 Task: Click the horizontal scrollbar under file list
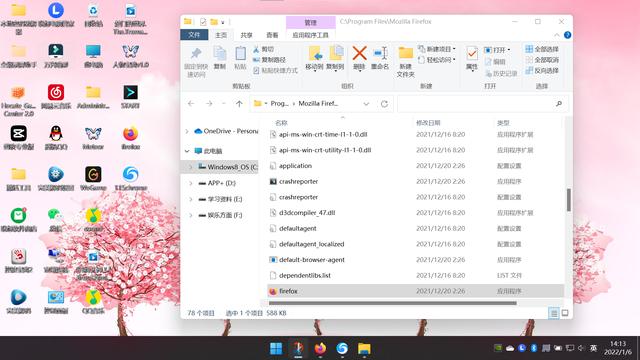[x=393, y=303]
